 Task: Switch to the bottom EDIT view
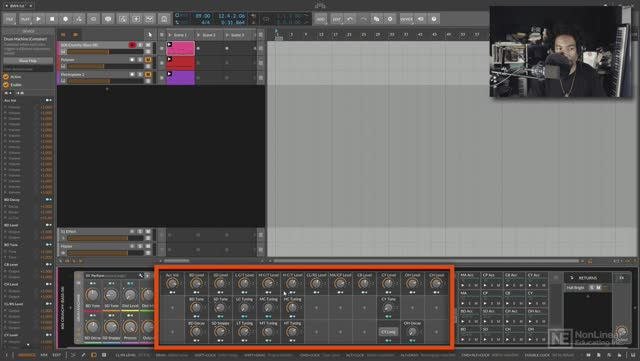click(x=56, y=355)
